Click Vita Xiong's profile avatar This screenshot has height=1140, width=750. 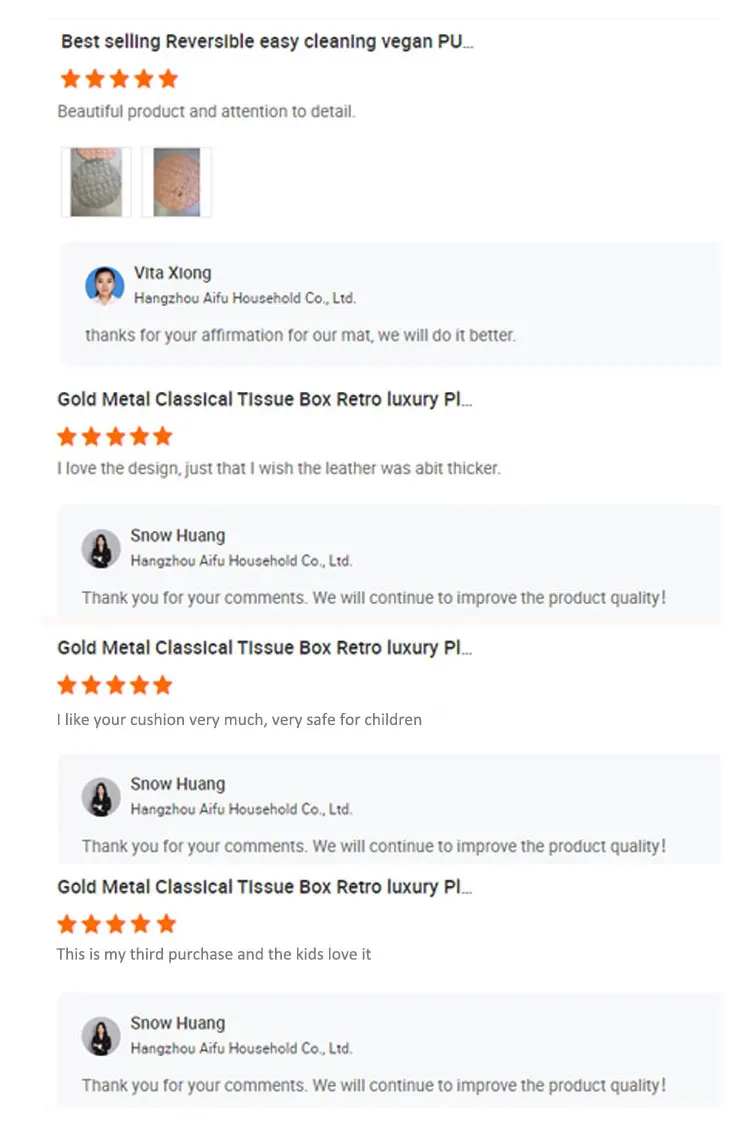pyautogui.click(x=104, y=285)
